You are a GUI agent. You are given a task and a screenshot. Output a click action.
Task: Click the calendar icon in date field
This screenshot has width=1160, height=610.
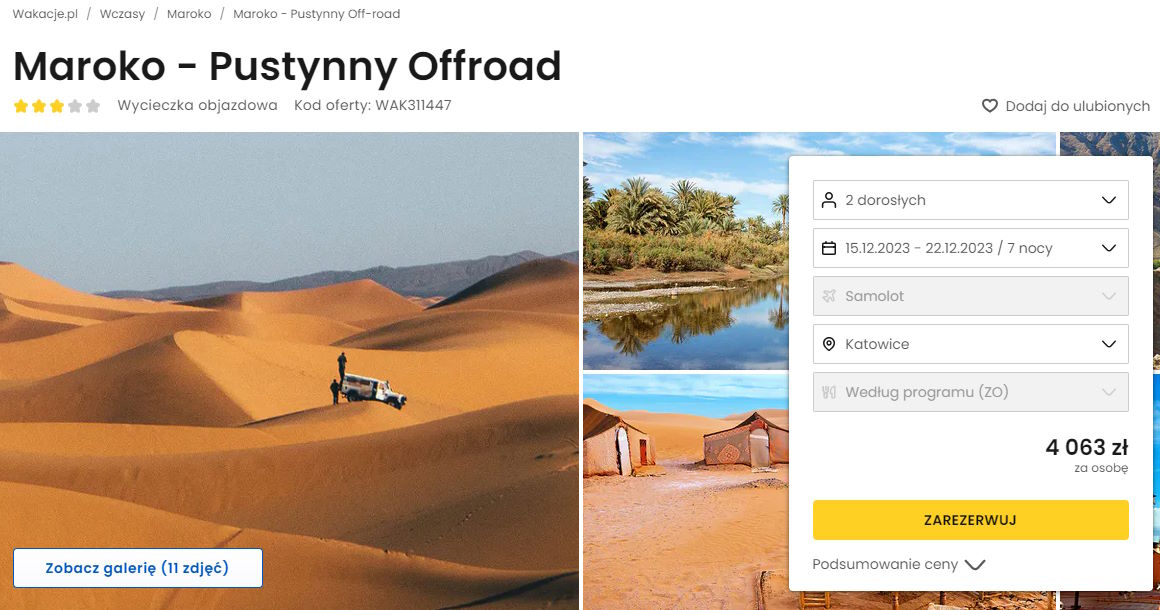click(x=829, y=248)
